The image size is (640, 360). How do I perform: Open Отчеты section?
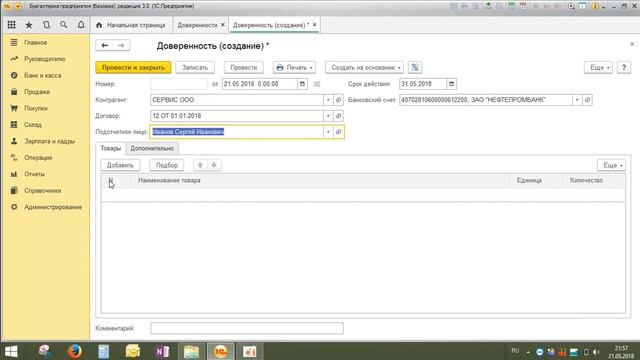click(x=34, y=174)
